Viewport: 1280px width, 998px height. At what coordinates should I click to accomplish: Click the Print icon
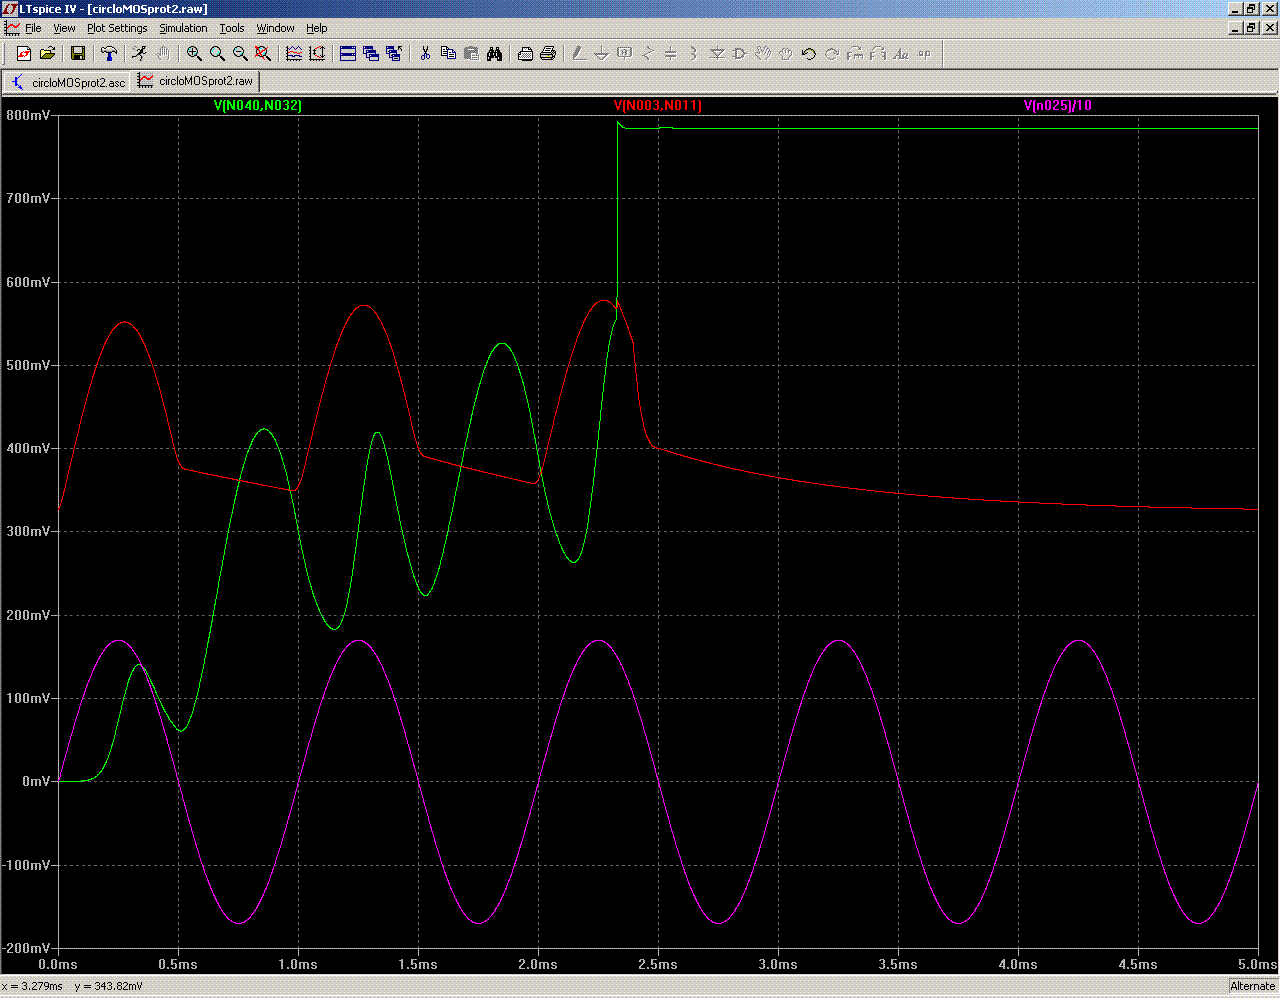pyautogui.click(x=548, y=54)
